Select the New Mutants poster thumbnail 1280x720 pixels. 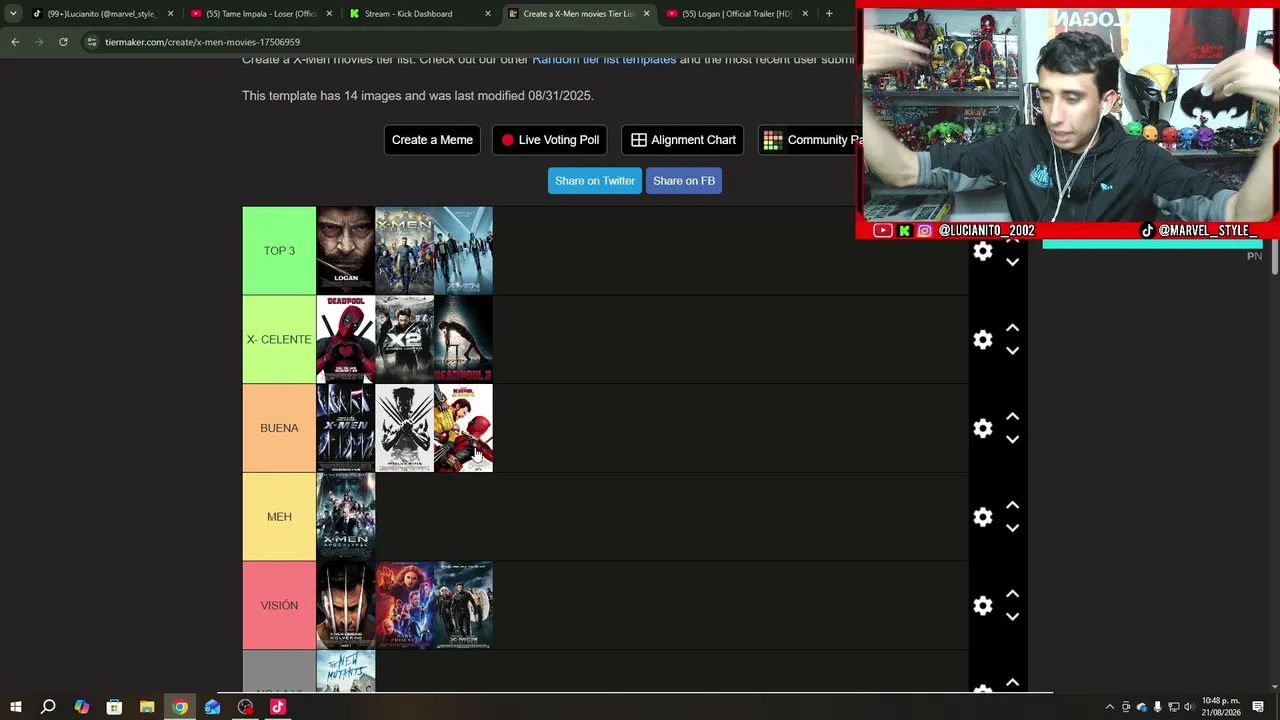tap(346, 671)
